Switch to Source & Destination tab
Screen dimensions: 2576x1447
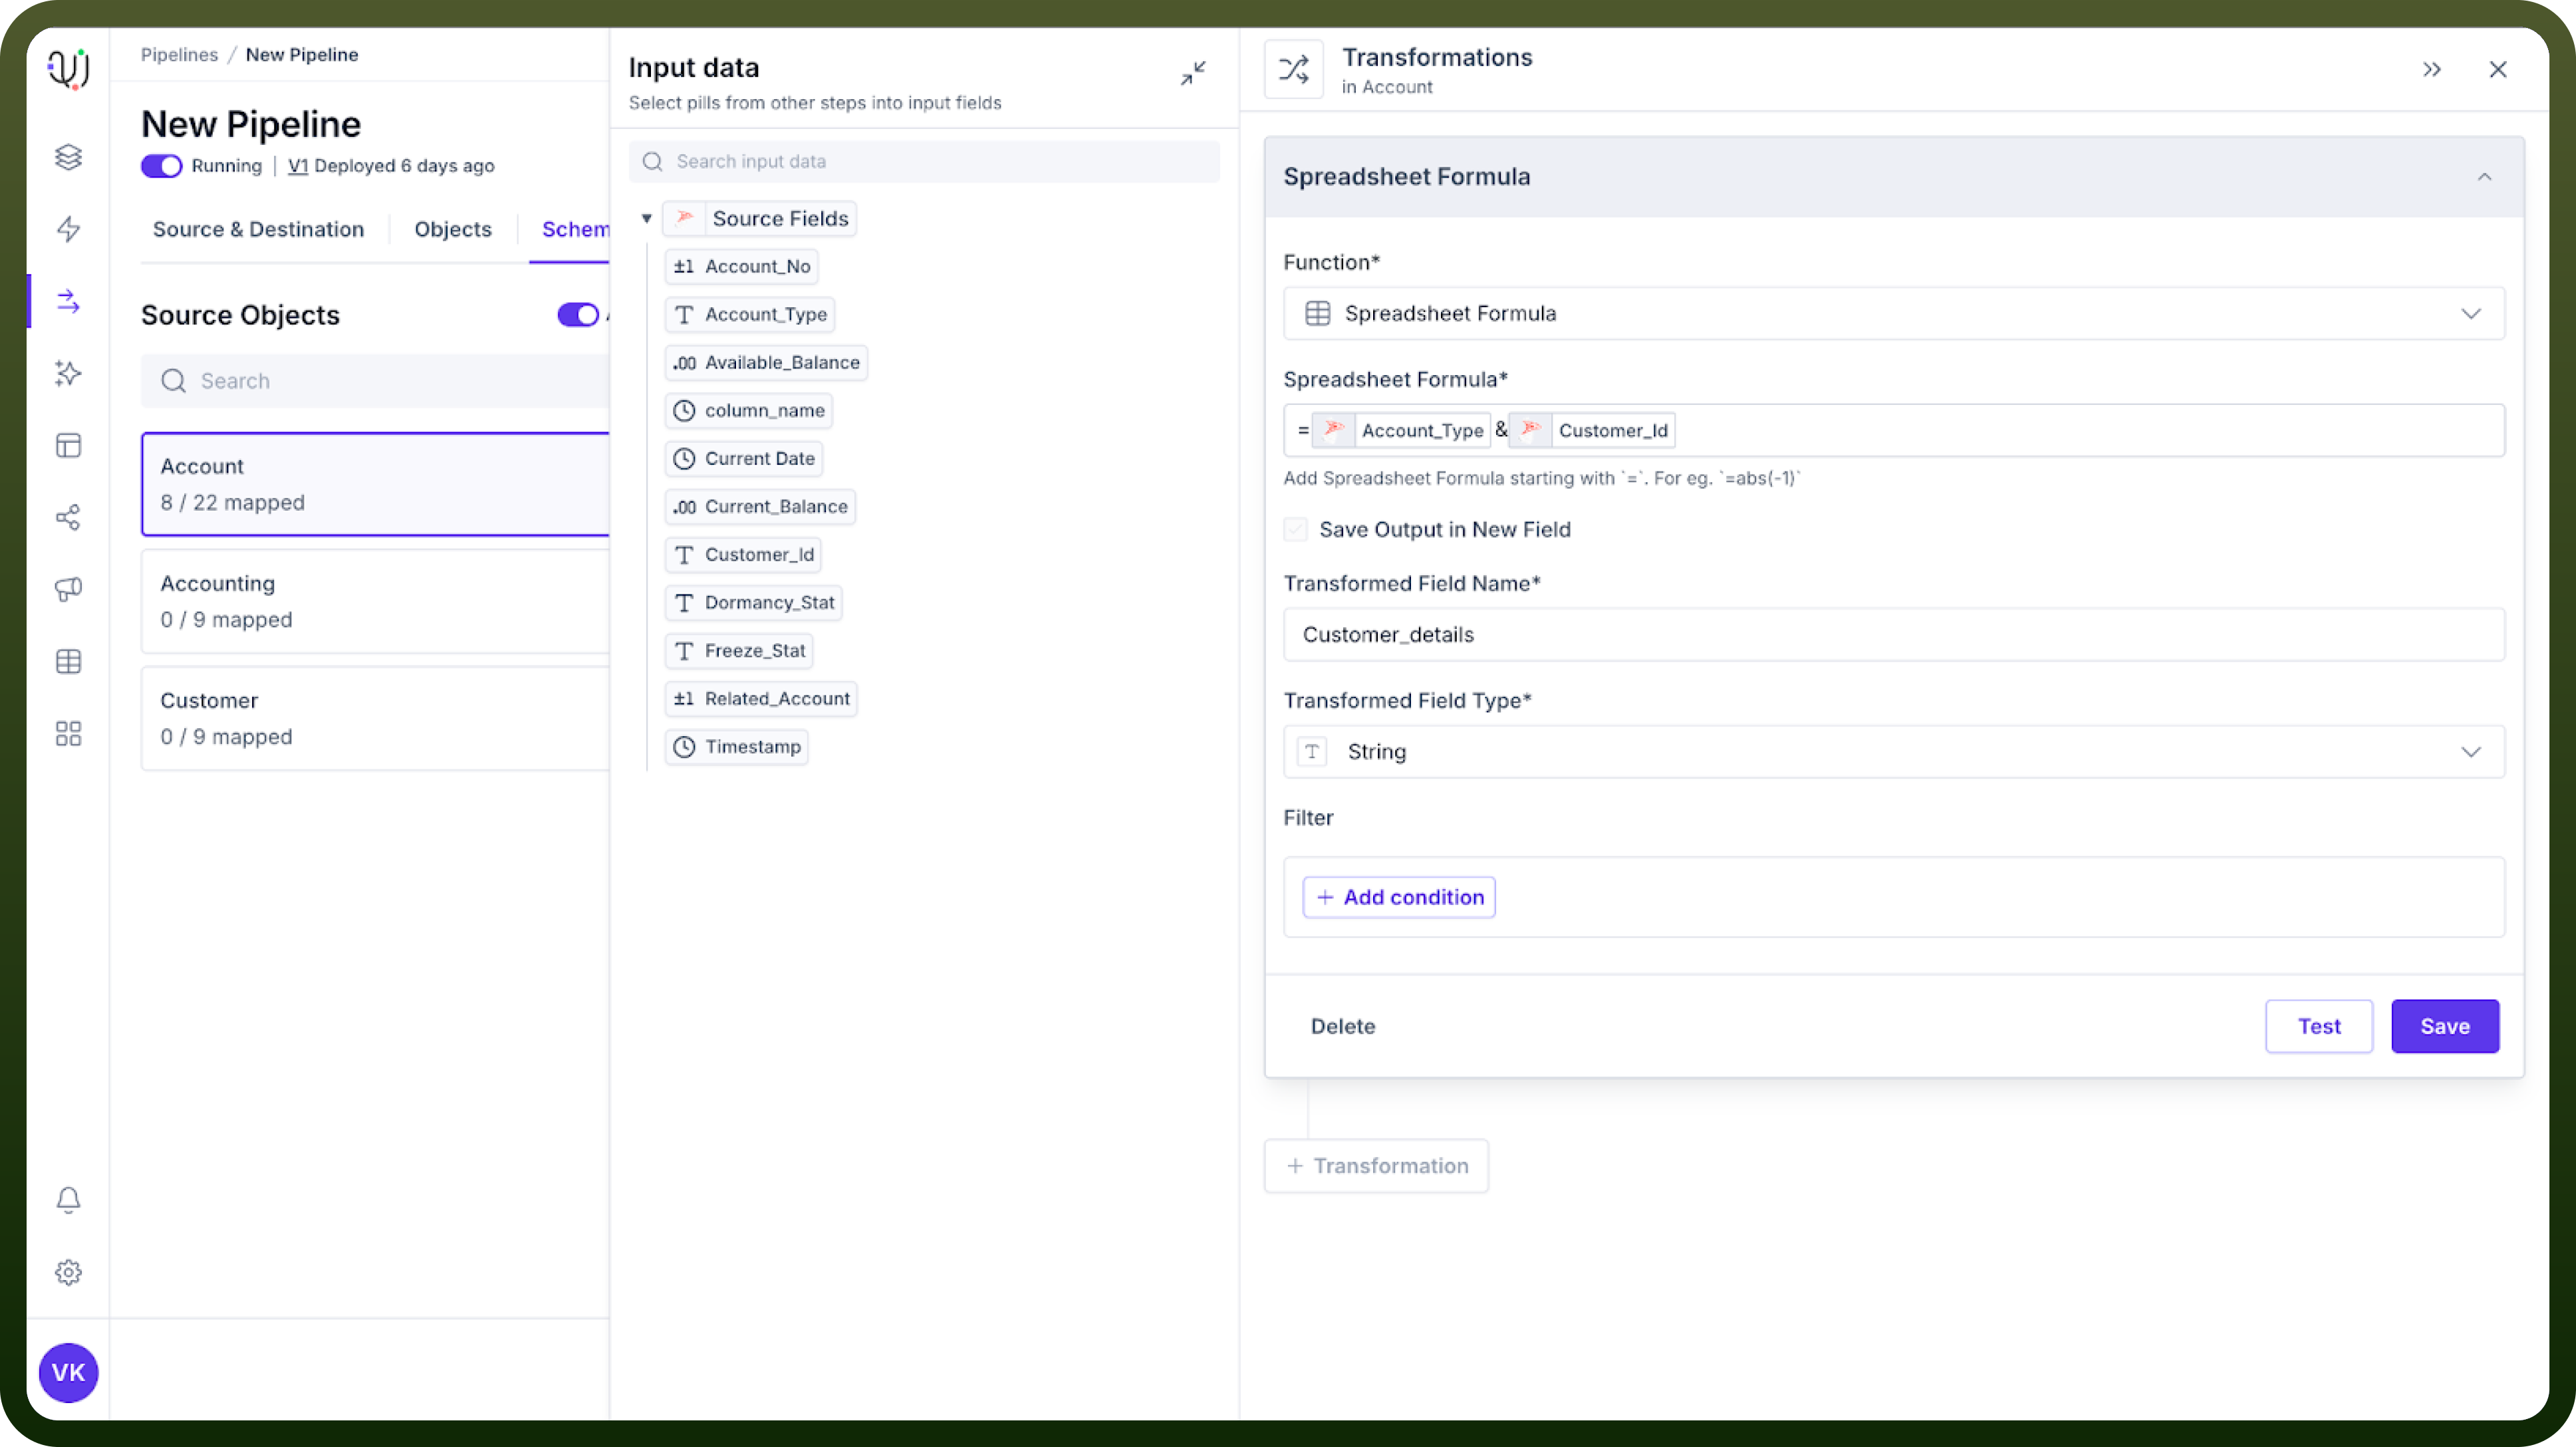coord(258,229)
